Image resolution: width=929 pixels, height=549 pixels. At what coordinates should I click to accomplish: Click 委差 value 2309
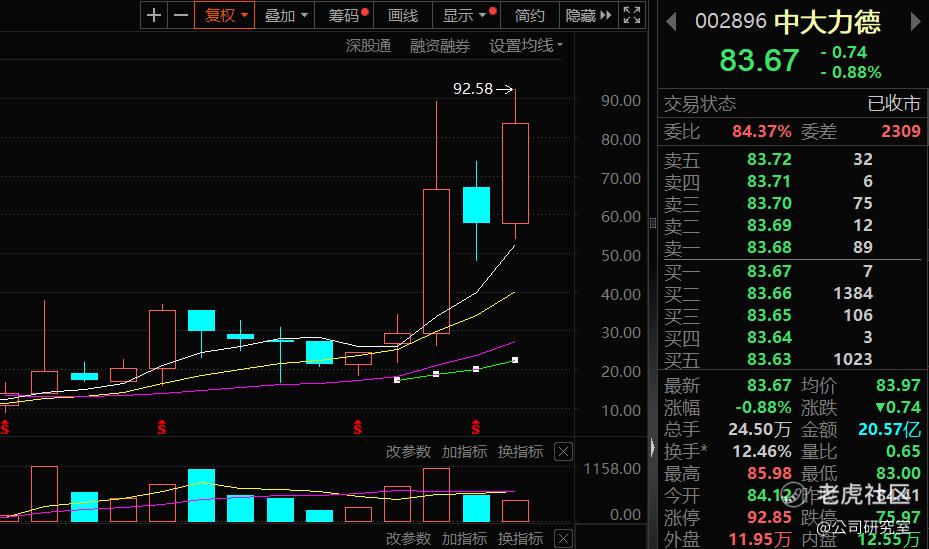[901, 131]
